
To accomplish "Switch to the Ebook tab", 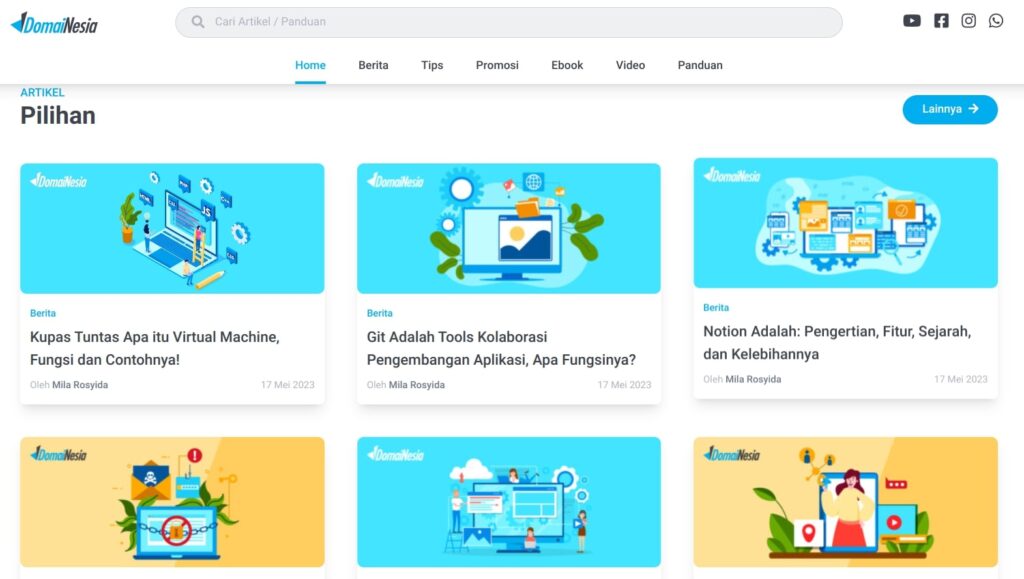I will tap(566, 65).
